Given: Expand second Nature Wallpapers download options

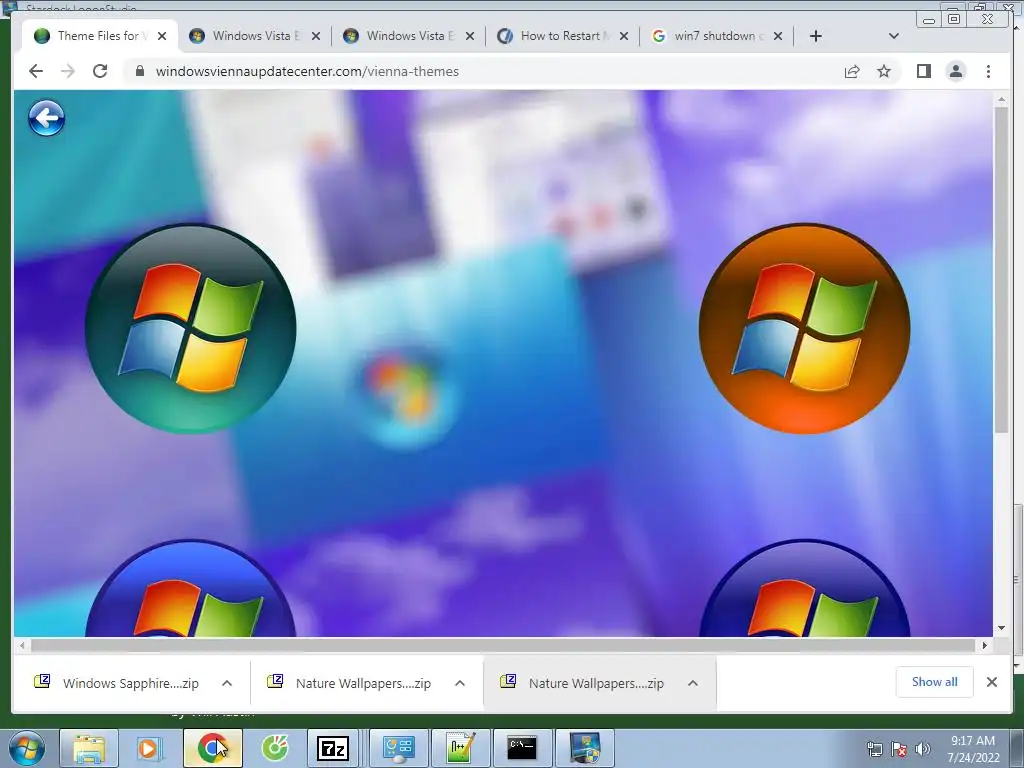Looking at the screenshot, I should [693, 683].
